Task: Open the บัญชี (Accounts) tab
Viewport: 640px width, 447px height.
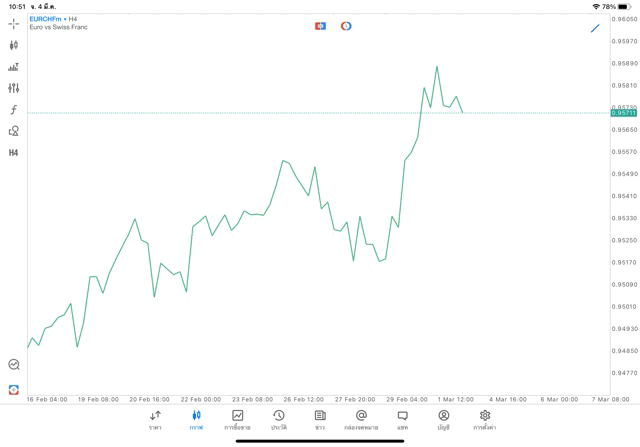Action: (443, 420)
